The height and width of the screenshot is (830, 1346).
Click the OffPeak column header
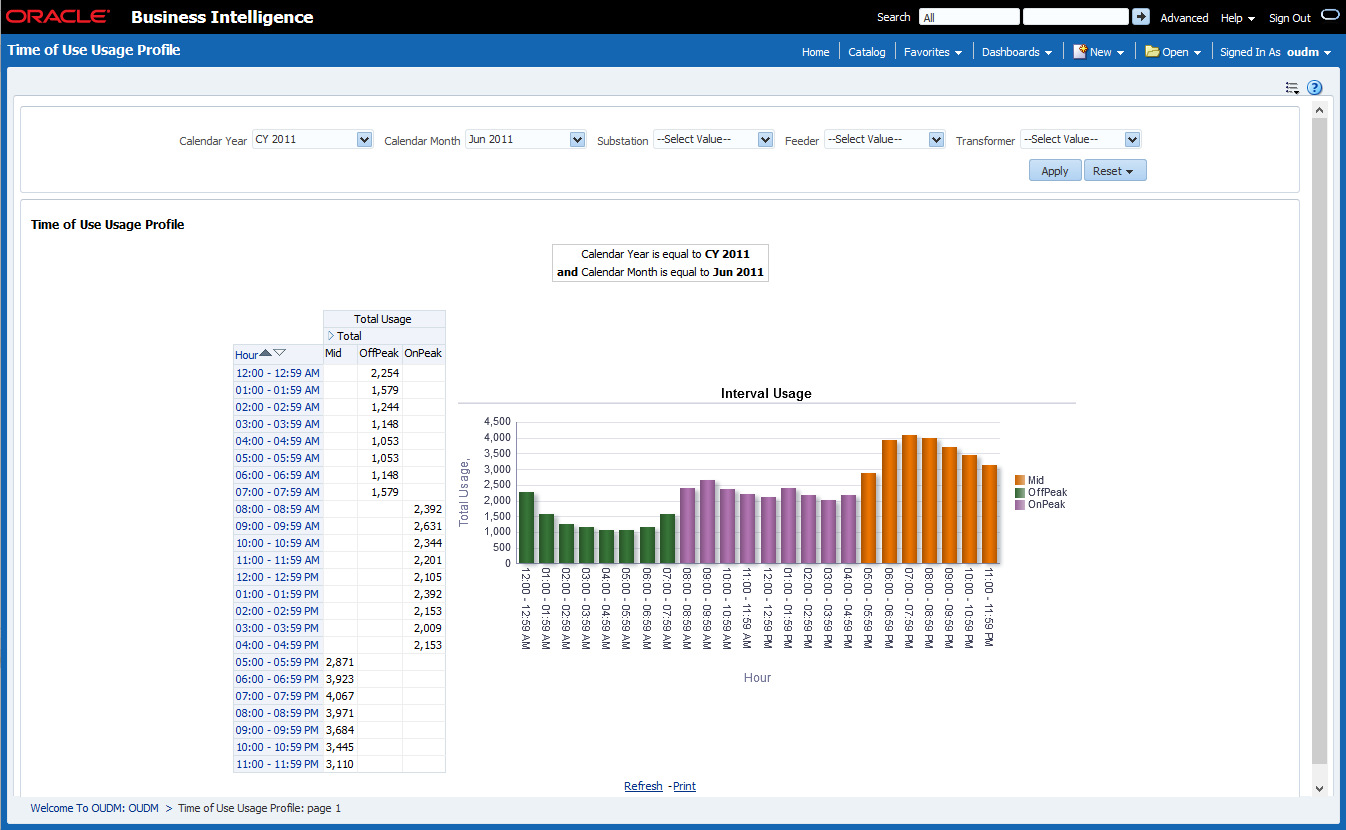click(379, 353)
